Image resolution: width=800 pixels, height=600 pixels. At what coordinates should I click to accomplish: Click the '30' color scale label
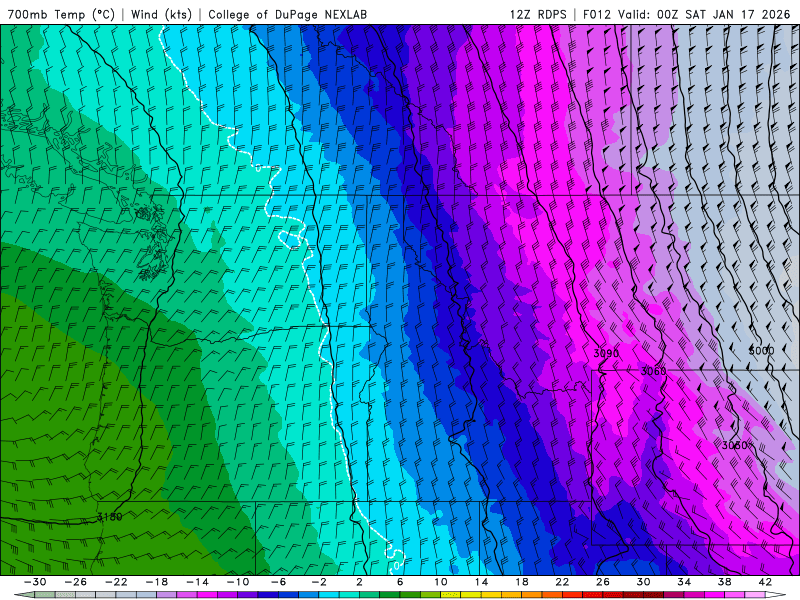(x=643, y=582)
